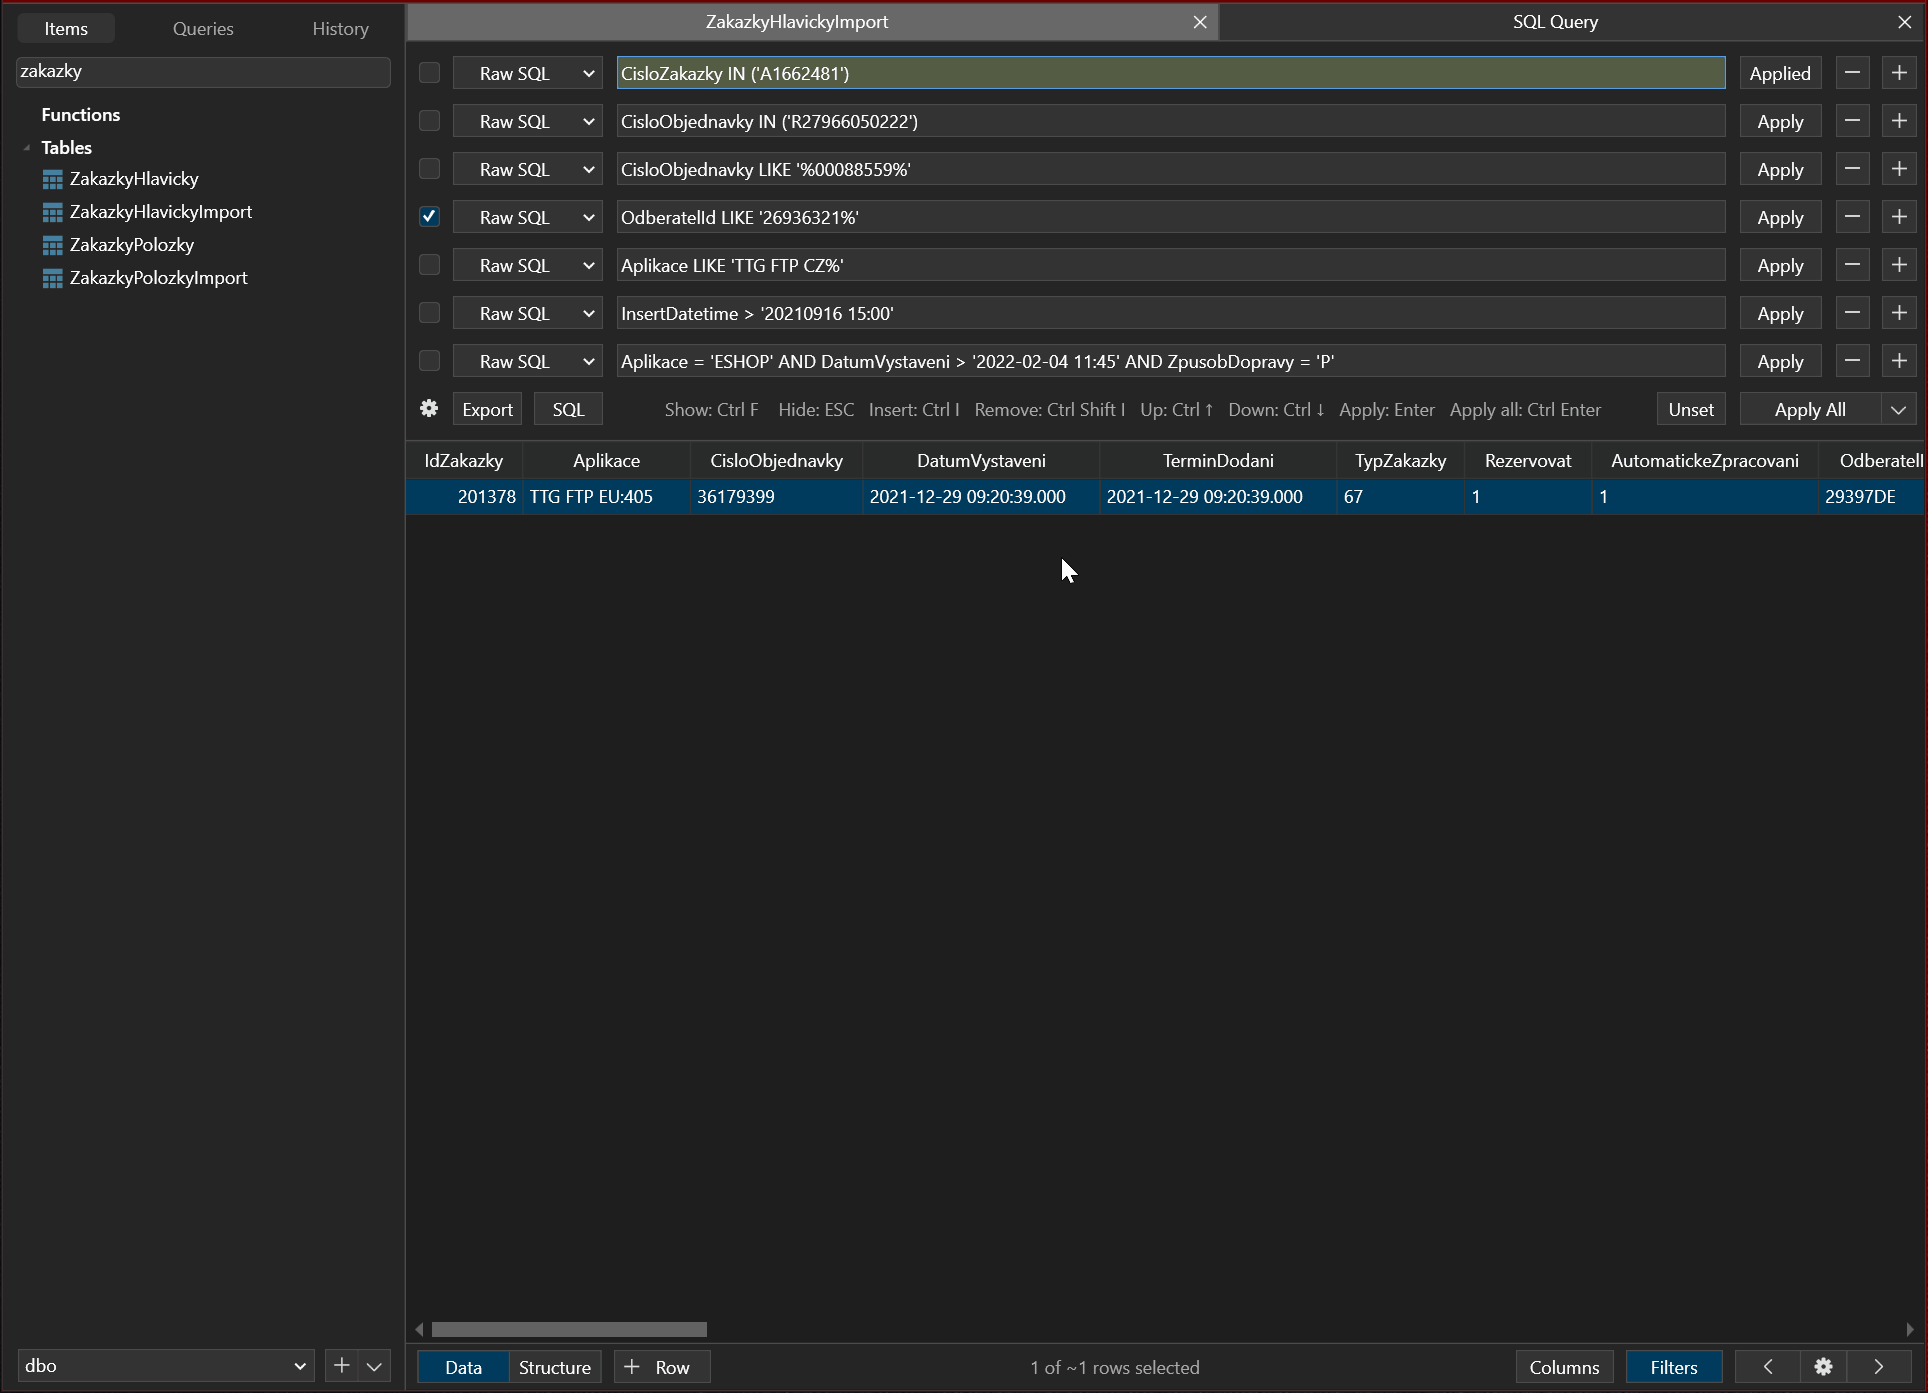1928x1393 pixels.
Task: Select the ZakazkyPolozky table icon
Action: tap(51, 244)
